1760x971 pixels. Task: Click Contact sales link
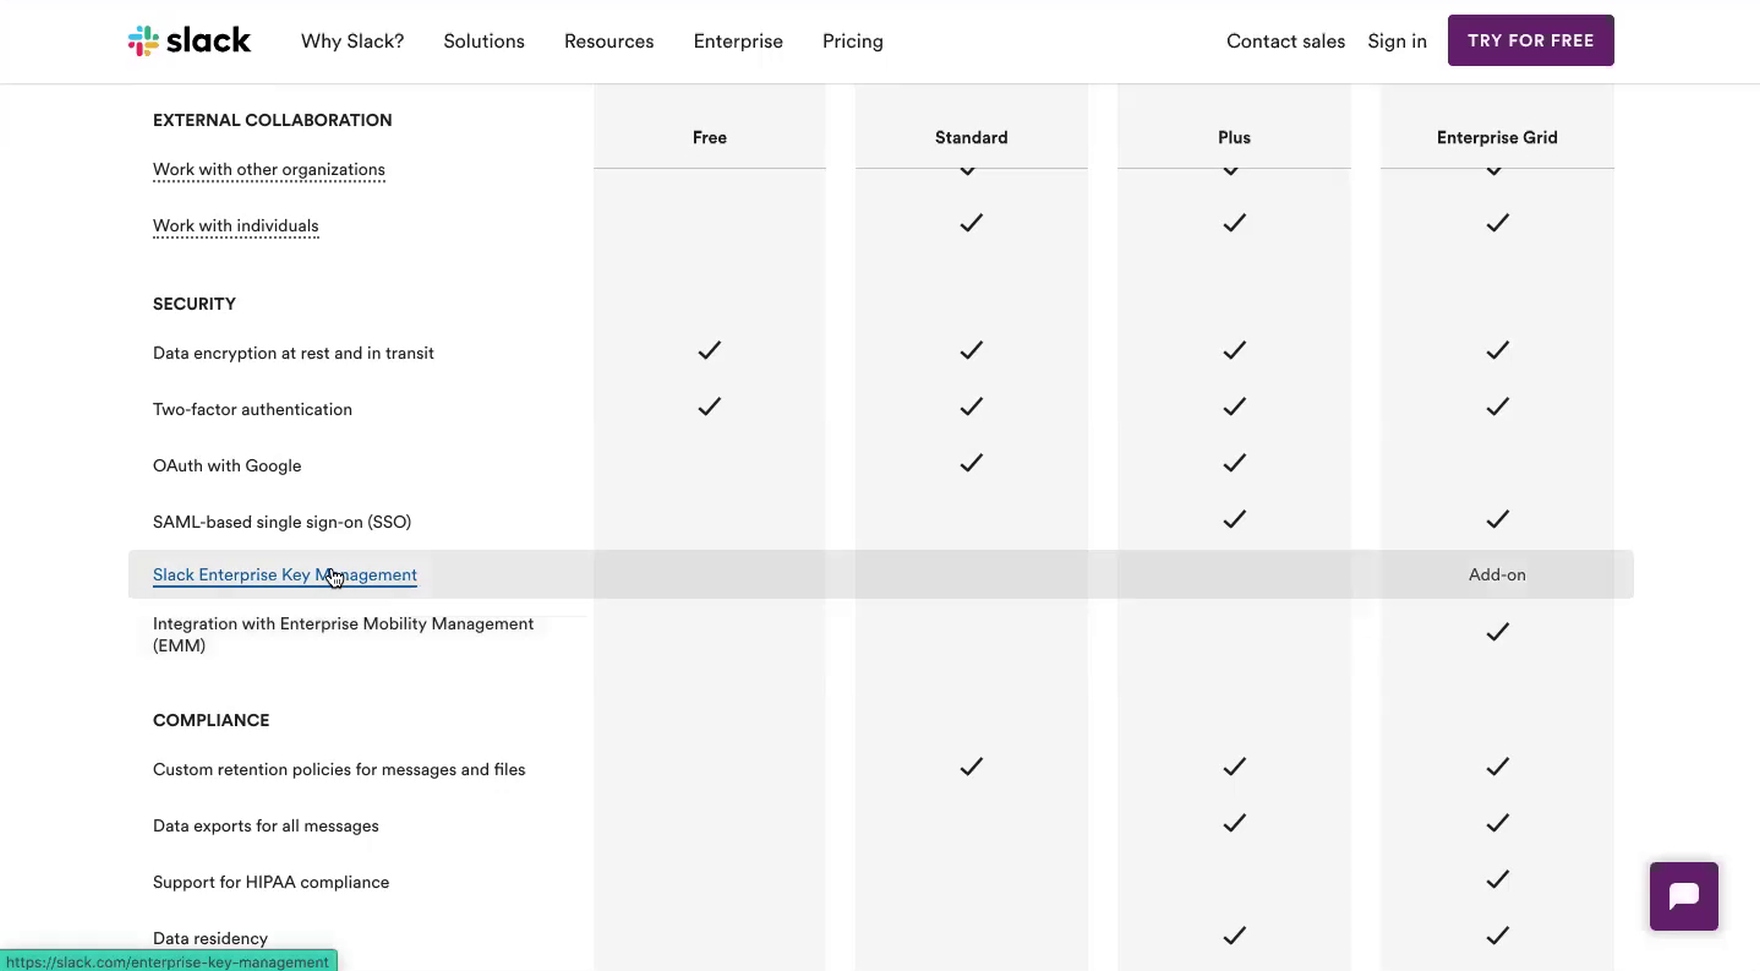(1285, 41)
